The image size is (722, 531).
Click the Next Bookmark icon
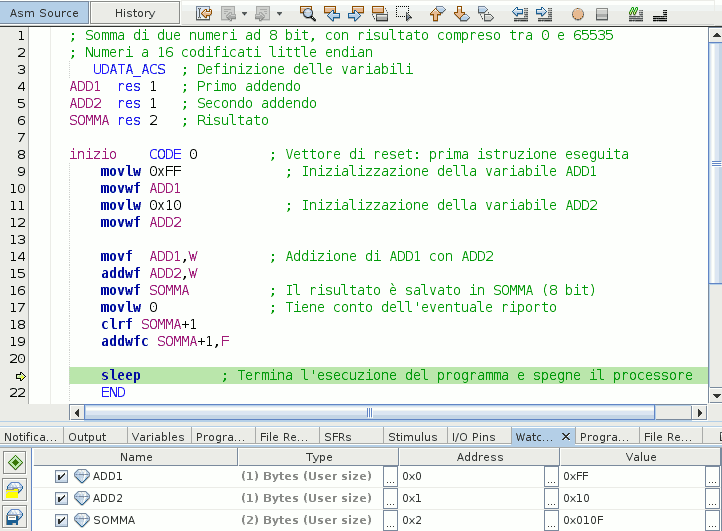(461, 14)
